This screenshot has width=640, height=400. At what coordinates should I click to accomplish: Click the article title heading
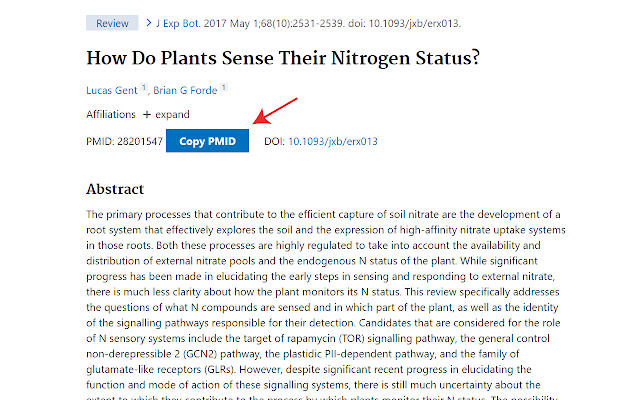[x=282, y=58]
